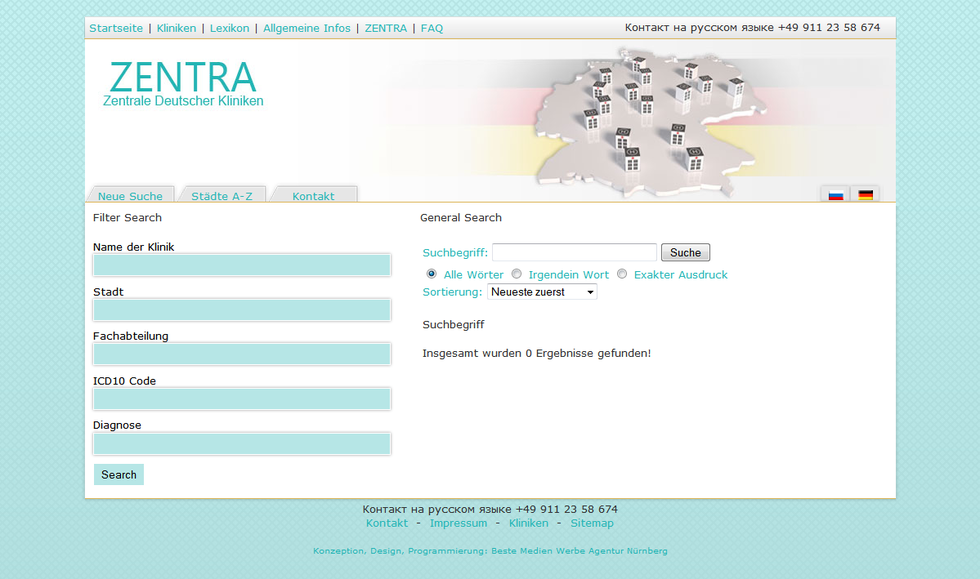Open footer Kontakt link

(x=387, y=523)
